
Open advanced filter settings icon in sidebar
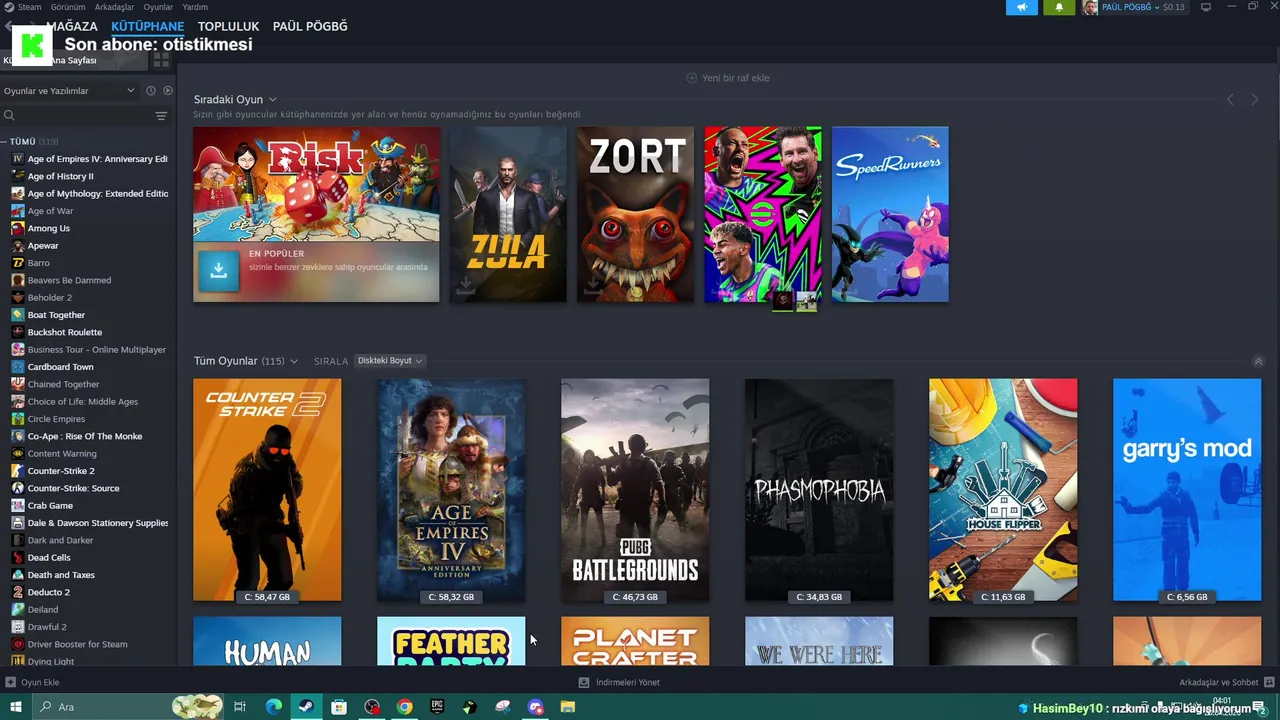[161, 116]
